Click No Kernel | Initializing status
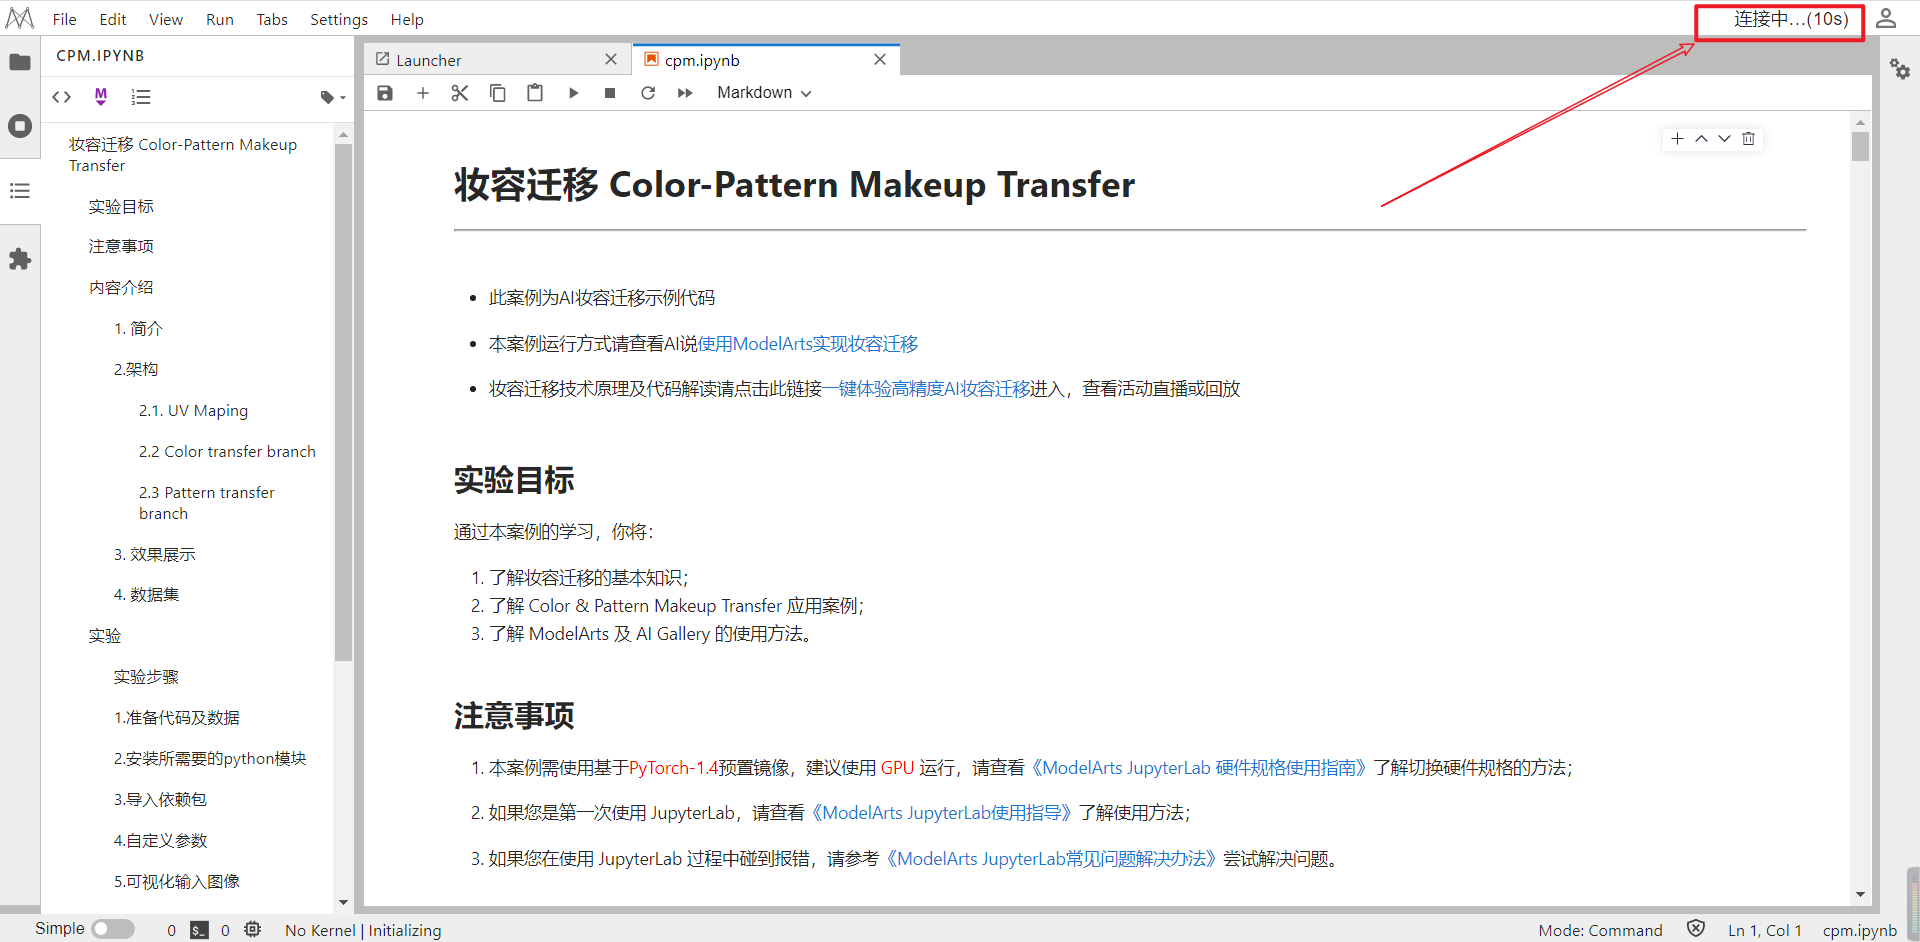This screenshot has width=1920, height=942. click(x=363, y=930)
